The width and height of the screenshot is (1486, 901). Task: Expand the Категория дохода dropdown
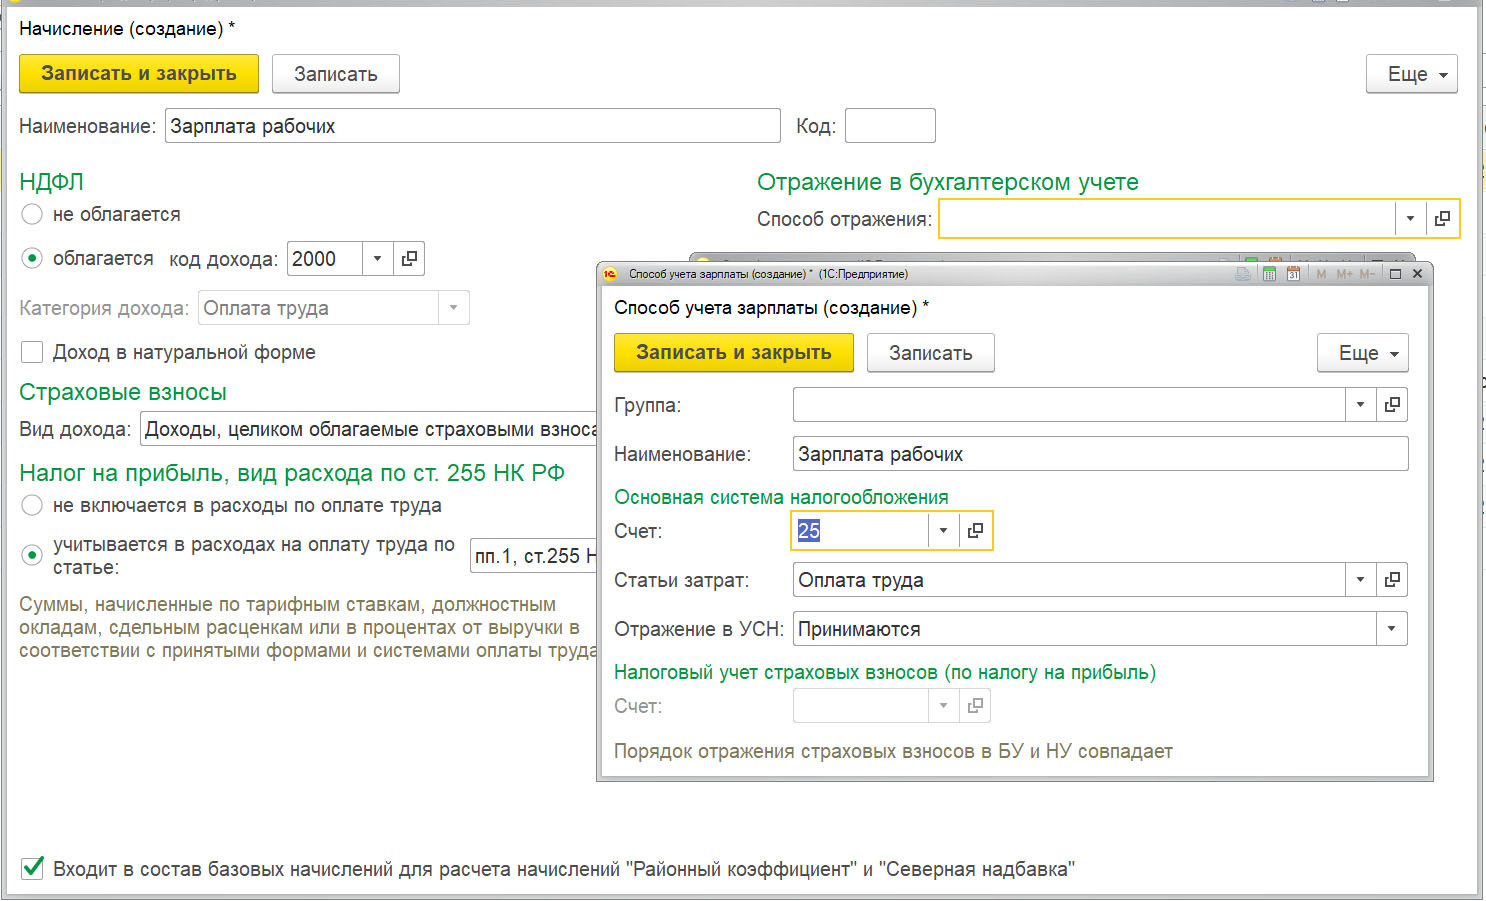pos(453,308)
